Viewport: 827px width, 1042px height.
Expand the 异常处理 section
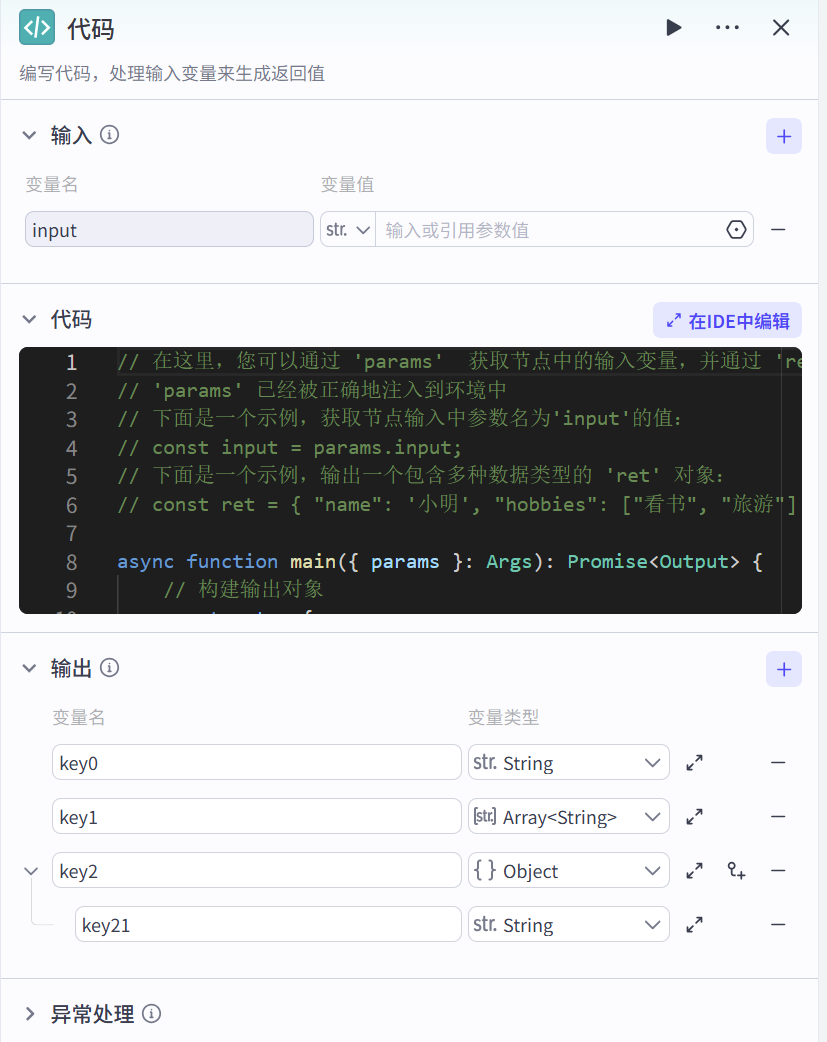click(x=29, y=1014)
